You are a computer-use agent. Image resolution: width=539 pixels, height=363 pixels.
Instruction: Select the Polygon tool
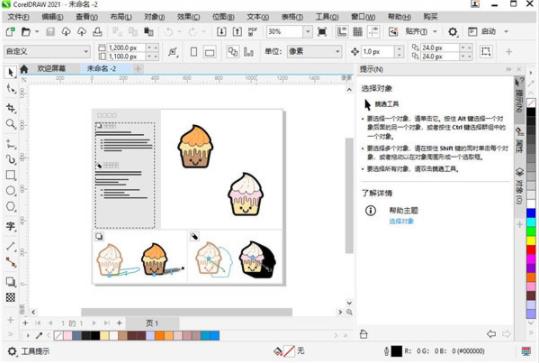click(11, 207)
